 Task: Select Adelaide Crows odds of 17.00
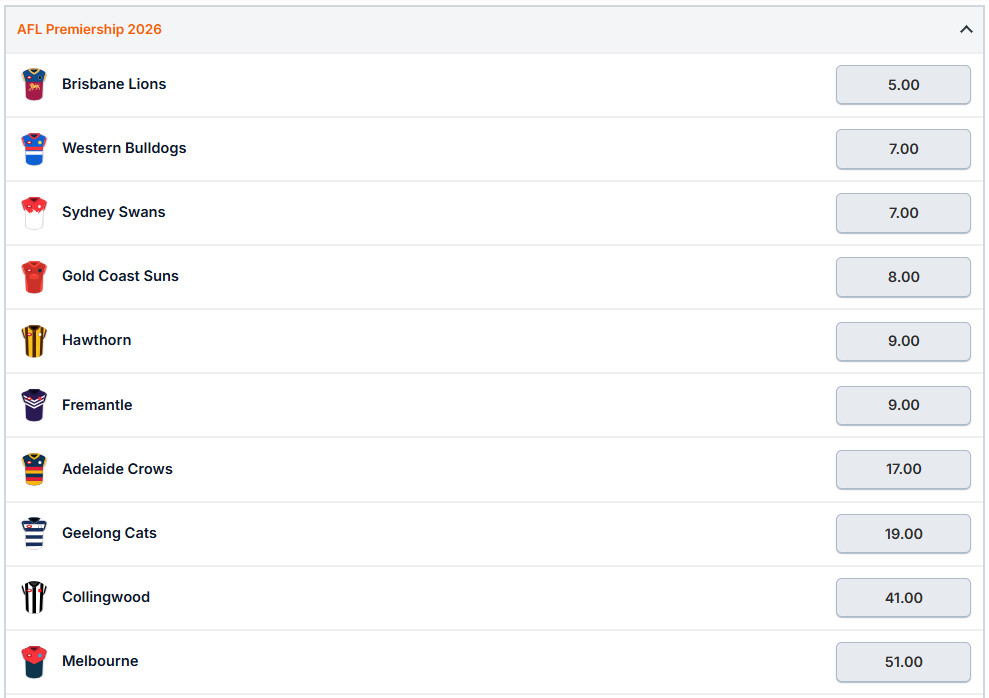click(x=902, y=469)
